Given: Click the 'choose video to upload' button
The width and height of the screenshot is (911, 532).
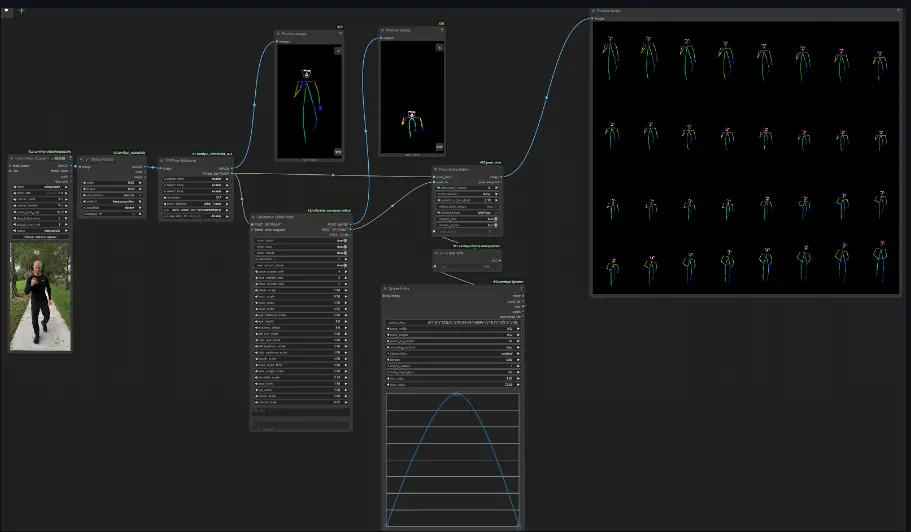Looking at the screenshot, I should pos(40,236).
